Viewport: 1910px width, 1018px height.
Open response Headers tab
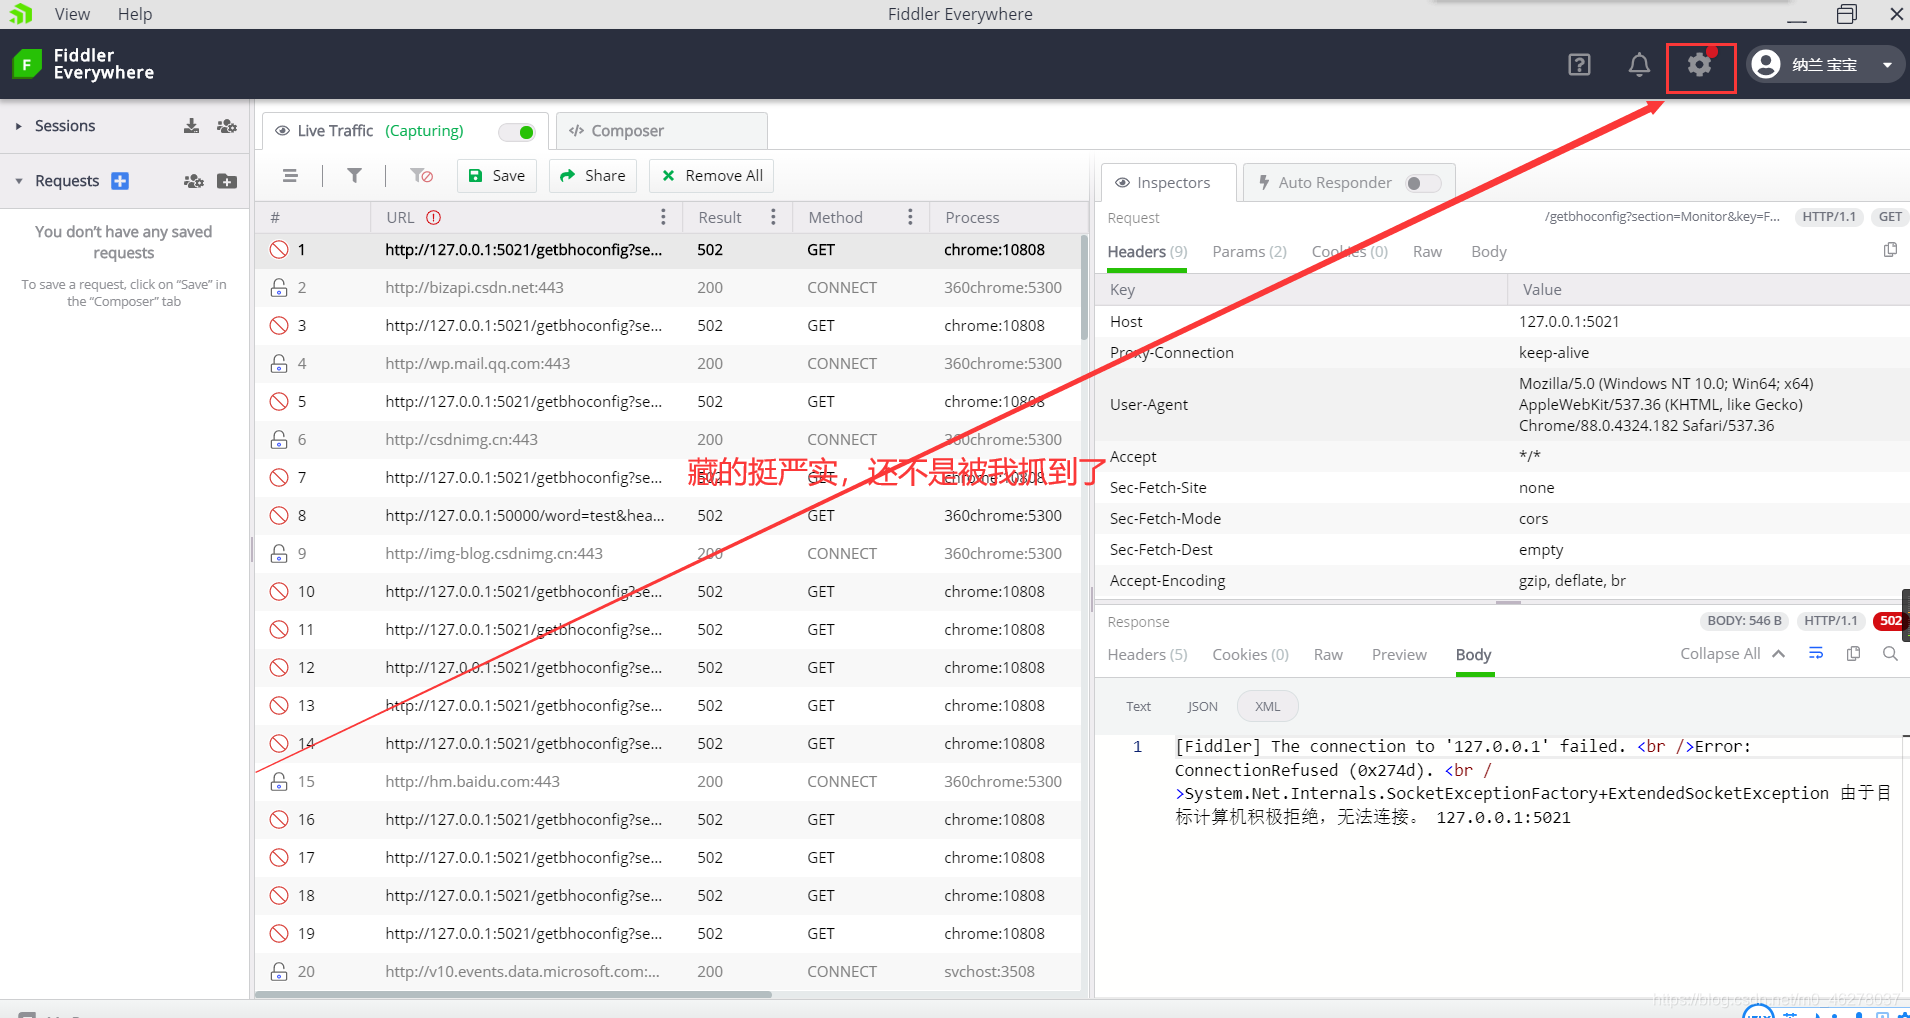coord(1147,655)
